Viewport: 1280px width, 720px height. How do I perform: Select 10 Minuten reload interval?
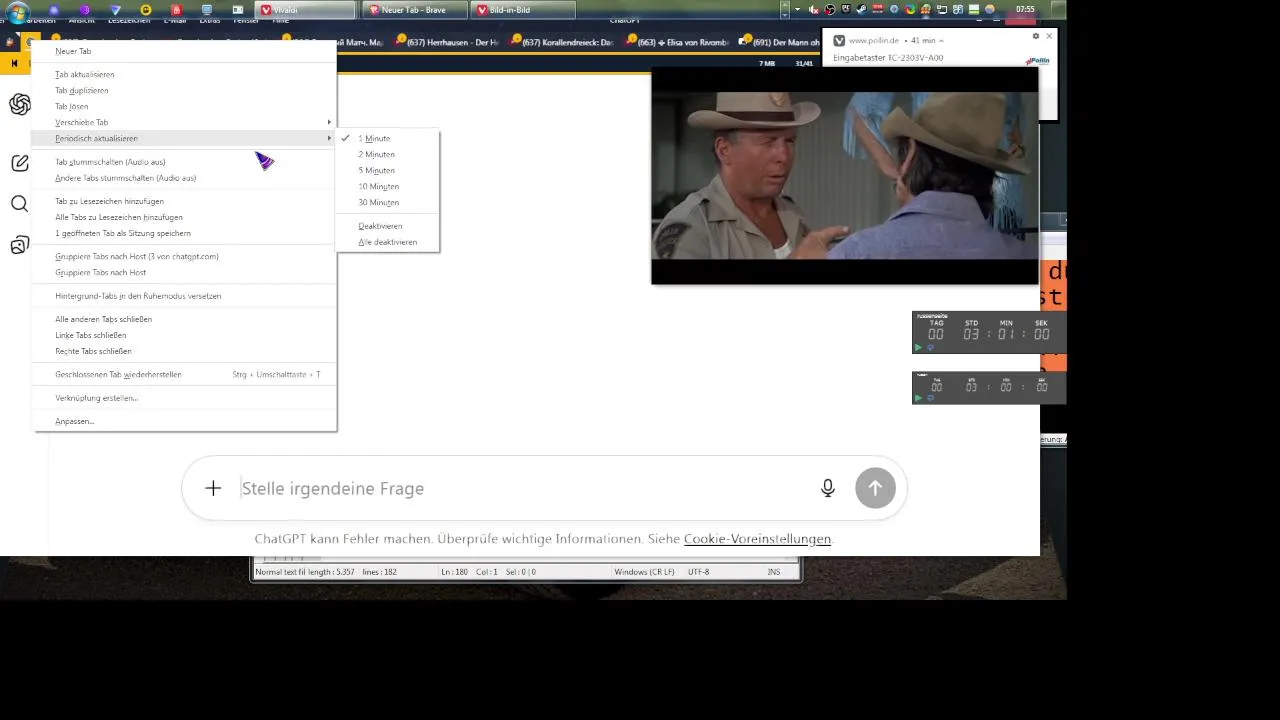pos(388,186)
